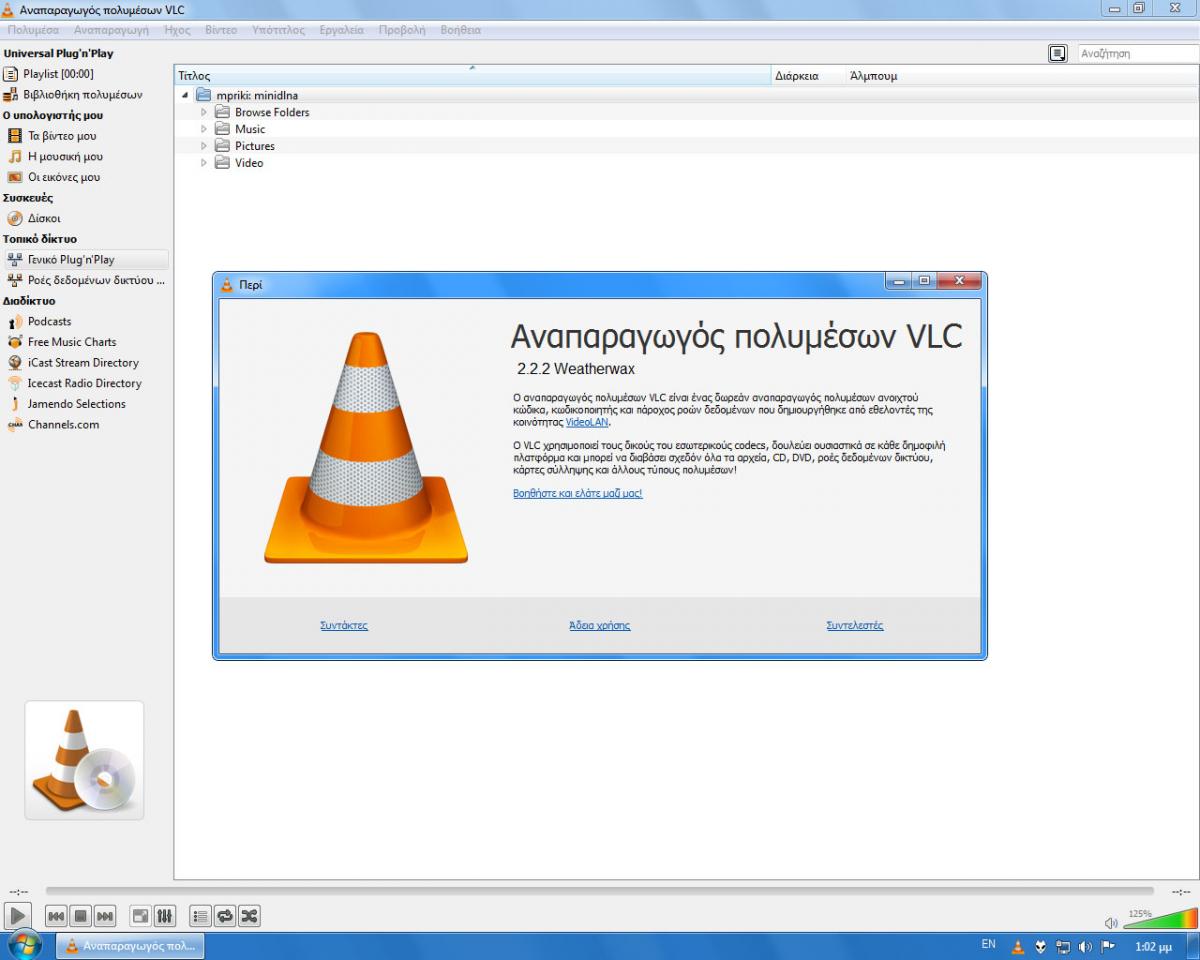Open the Συντάκτες link in About dialog

point(344,625)
